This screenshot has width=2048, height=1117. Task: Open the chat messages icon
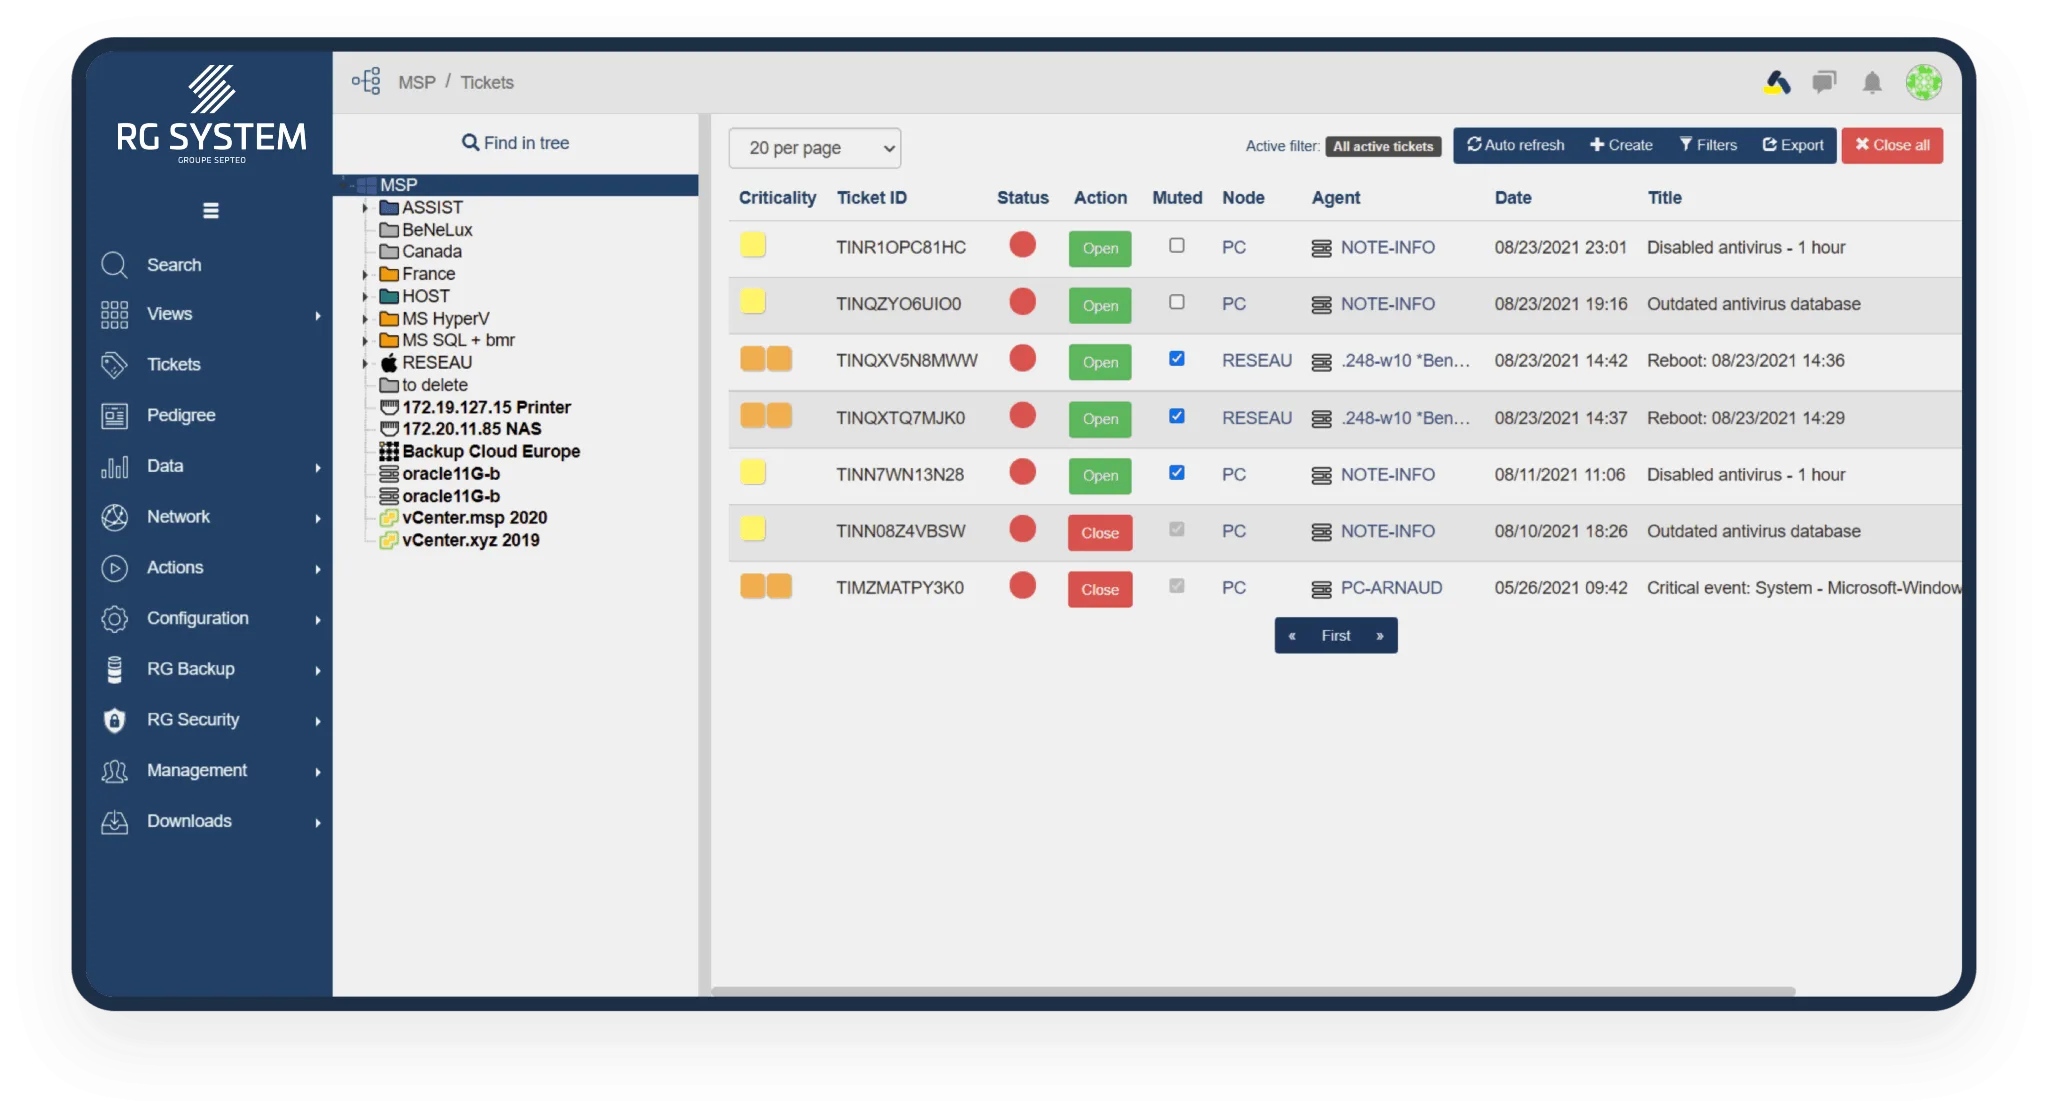point(1824,83)
